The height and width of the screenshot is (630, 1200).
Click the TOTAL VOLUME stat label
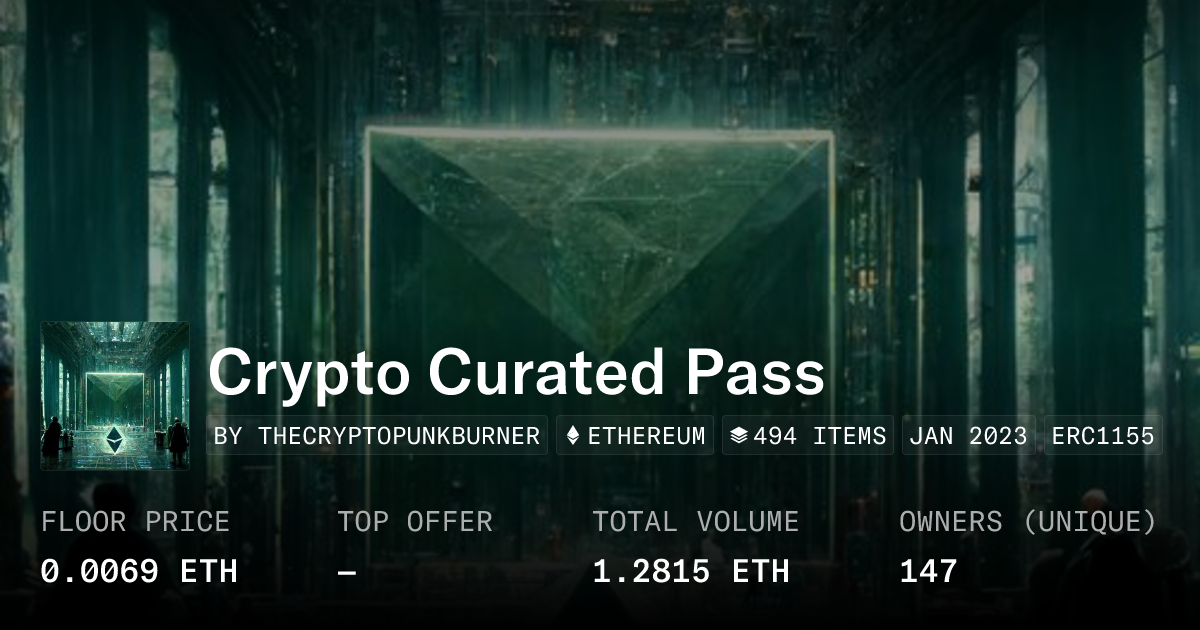click(x=695, y=521)
